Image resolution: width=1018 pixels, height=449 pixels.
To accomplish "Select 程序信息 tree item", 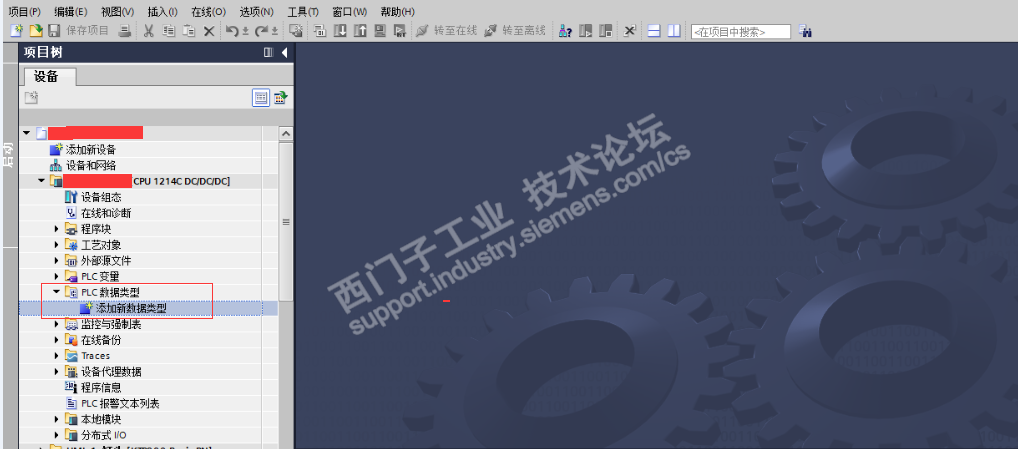I will coord(101,387).
